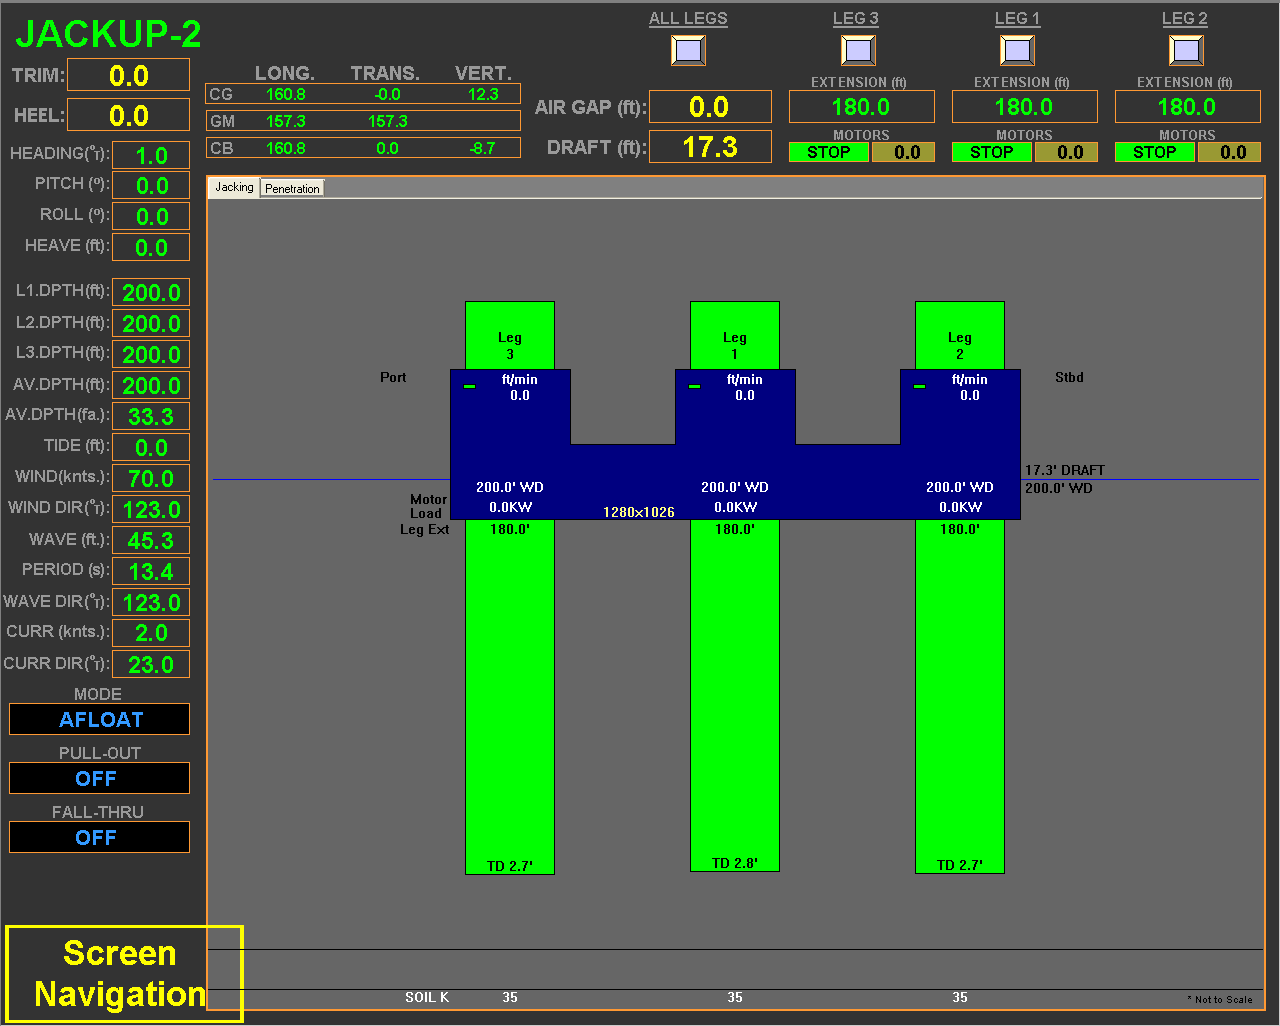
Task: Click the Leg 1 green rate indicator dash
Action: (x=694, y=386)
